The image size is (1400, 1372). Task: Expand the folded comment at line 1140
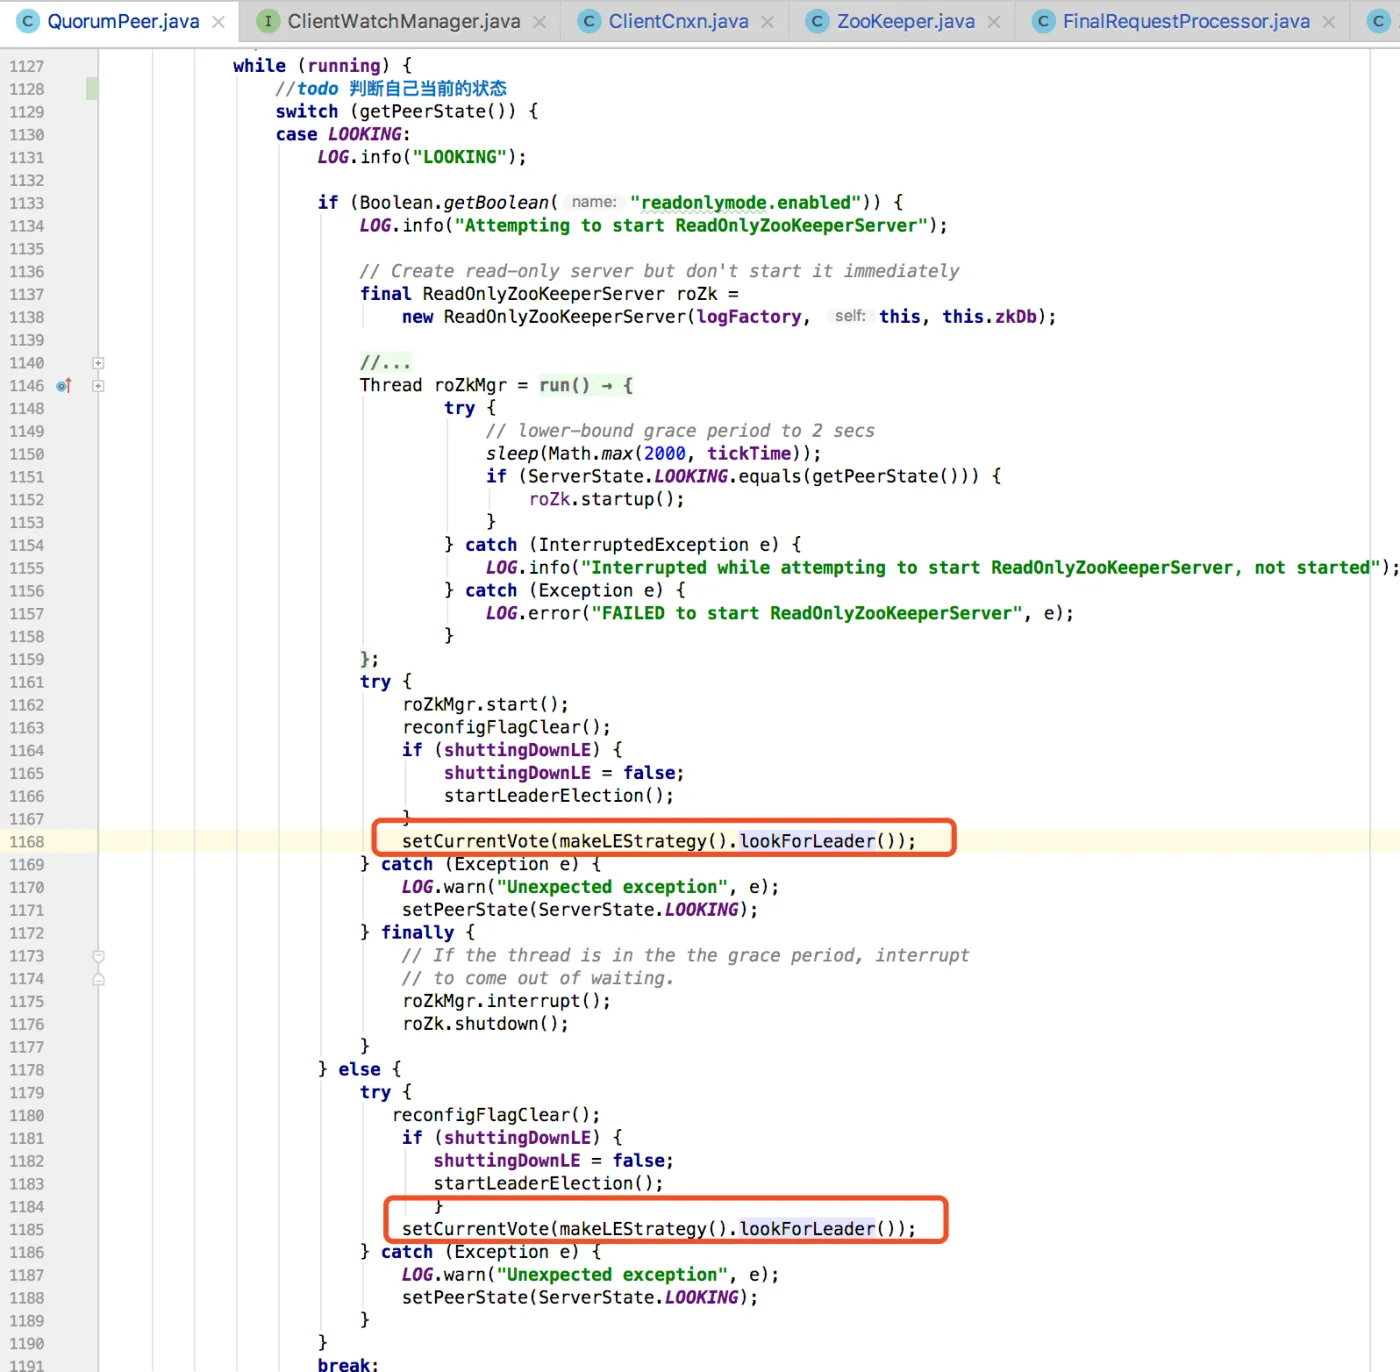pyautogui.click(x=98, y=363)
